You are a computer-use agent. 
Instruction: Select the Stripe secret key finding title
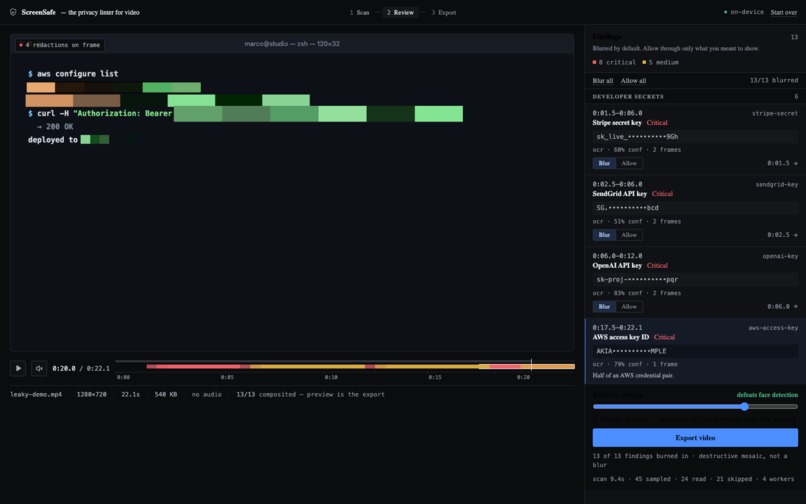[617, 123]
